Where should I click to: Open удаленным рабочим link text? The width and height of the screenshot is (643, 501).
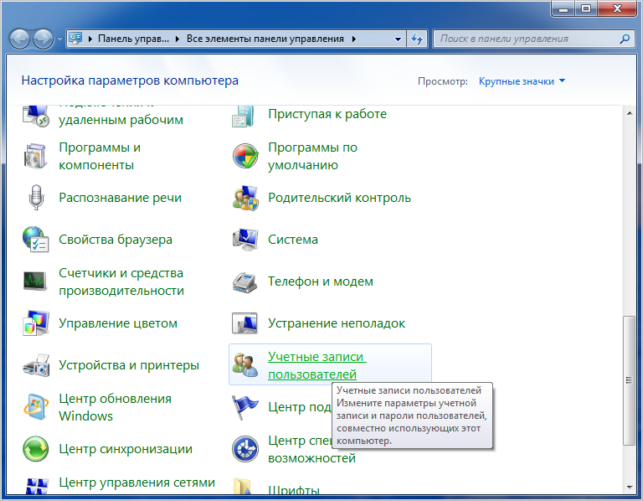coord(121,120)
